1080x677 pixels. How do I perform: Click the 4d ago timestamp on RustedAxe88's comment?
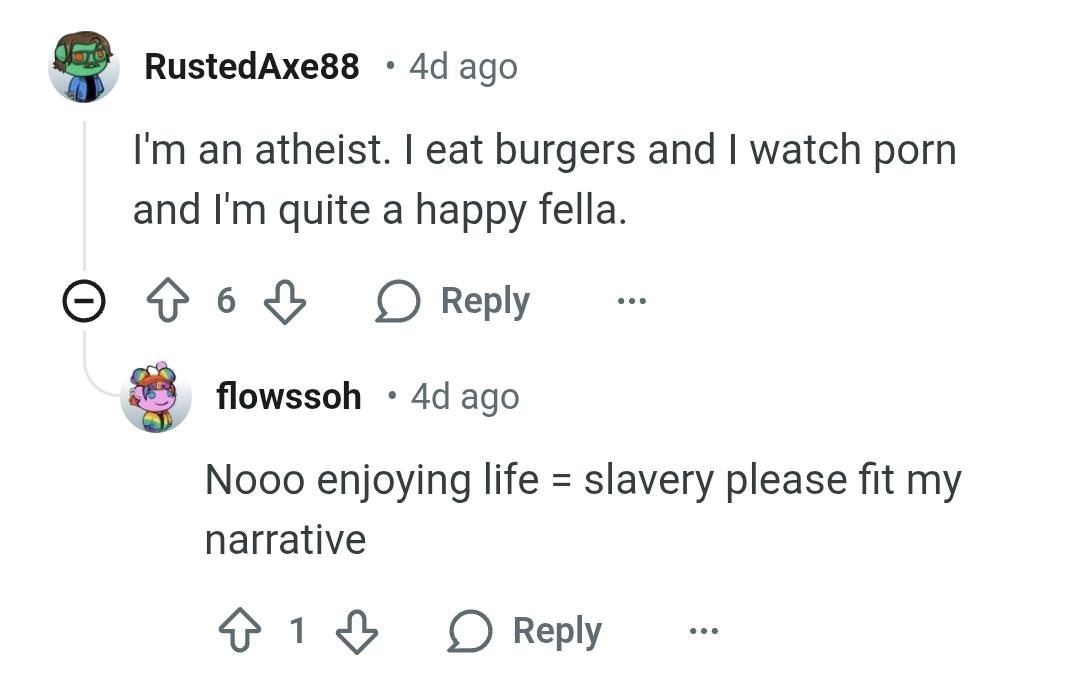point(463,67)
